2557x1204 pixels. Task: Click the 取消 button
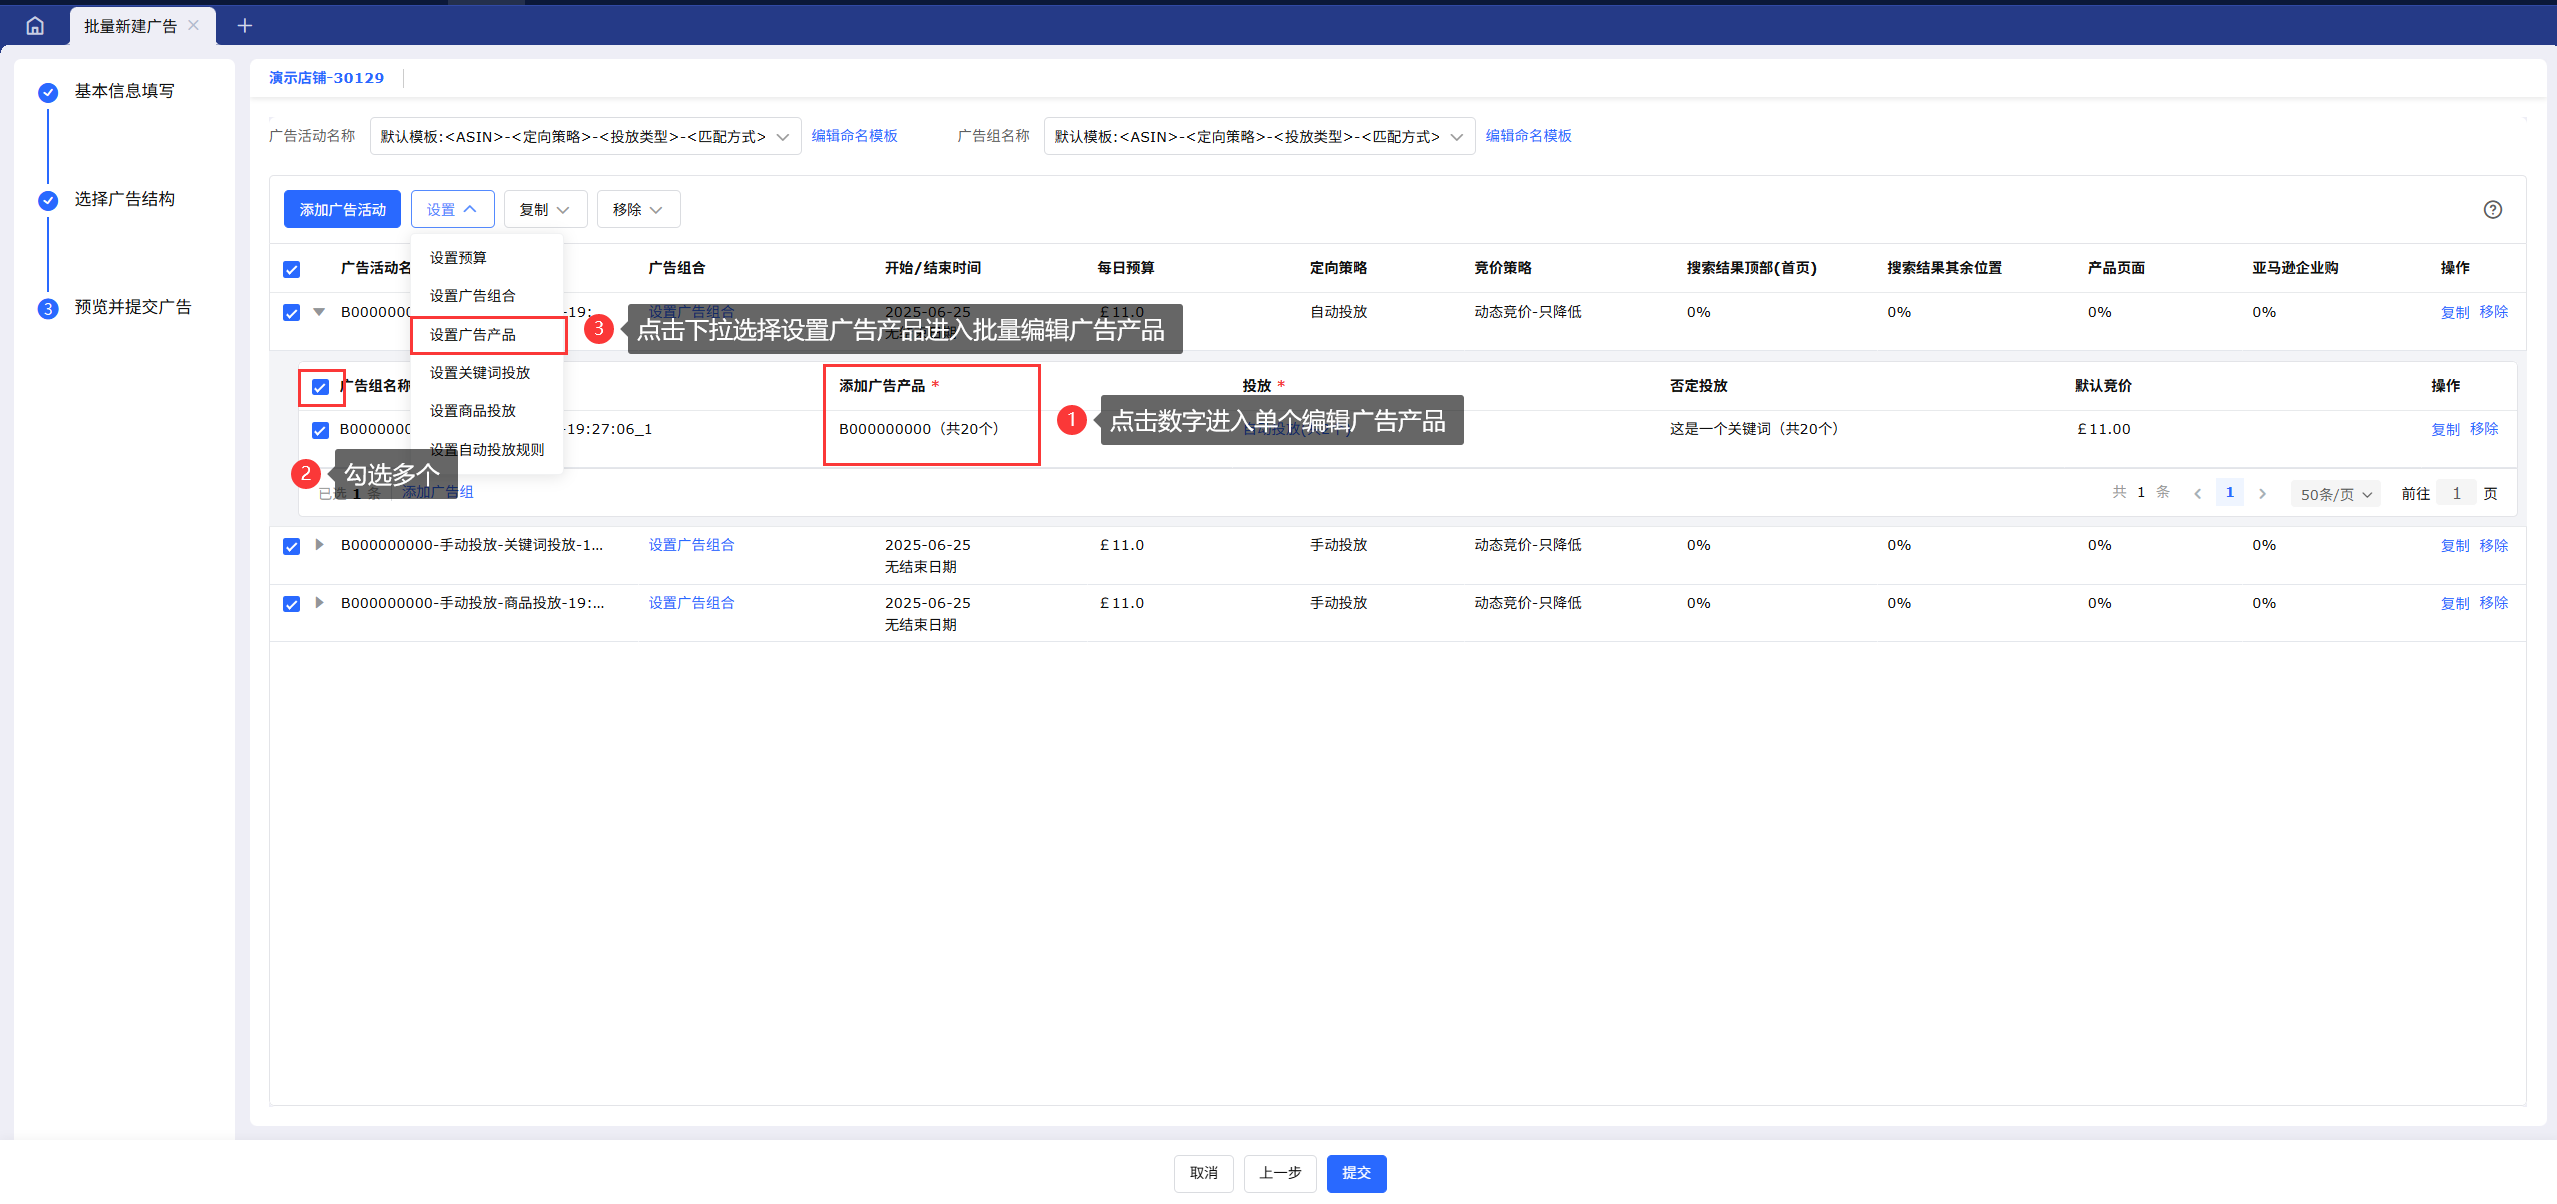point(1204,1173)
